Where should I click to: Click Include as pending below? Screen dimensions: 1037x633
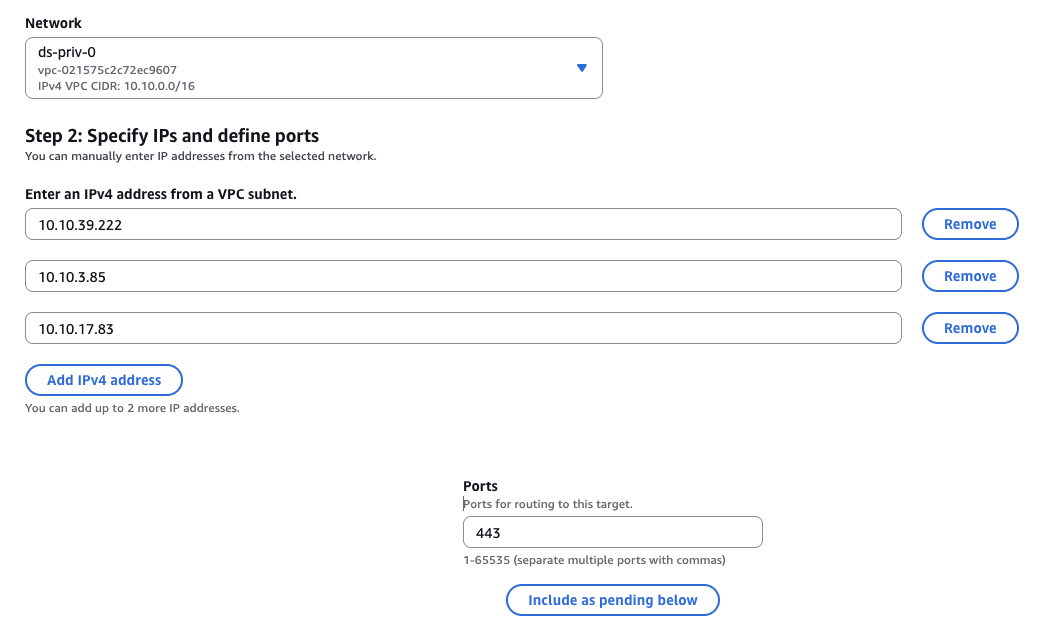coord(612,600)
